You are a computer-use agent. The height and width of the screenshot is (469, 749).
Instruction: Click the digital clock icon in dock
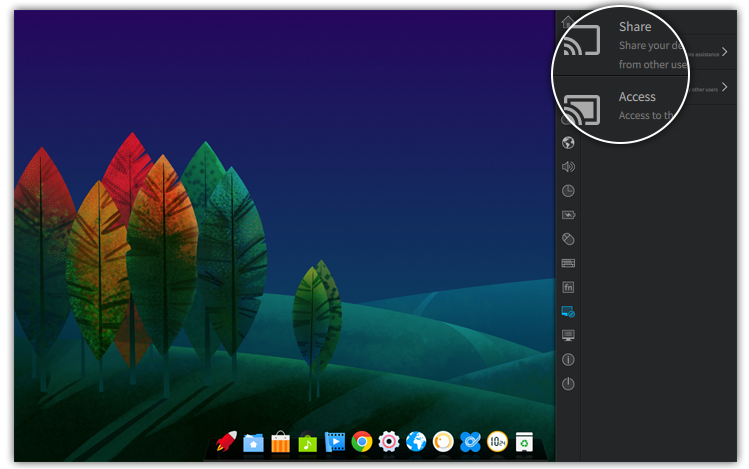point(497,442)
